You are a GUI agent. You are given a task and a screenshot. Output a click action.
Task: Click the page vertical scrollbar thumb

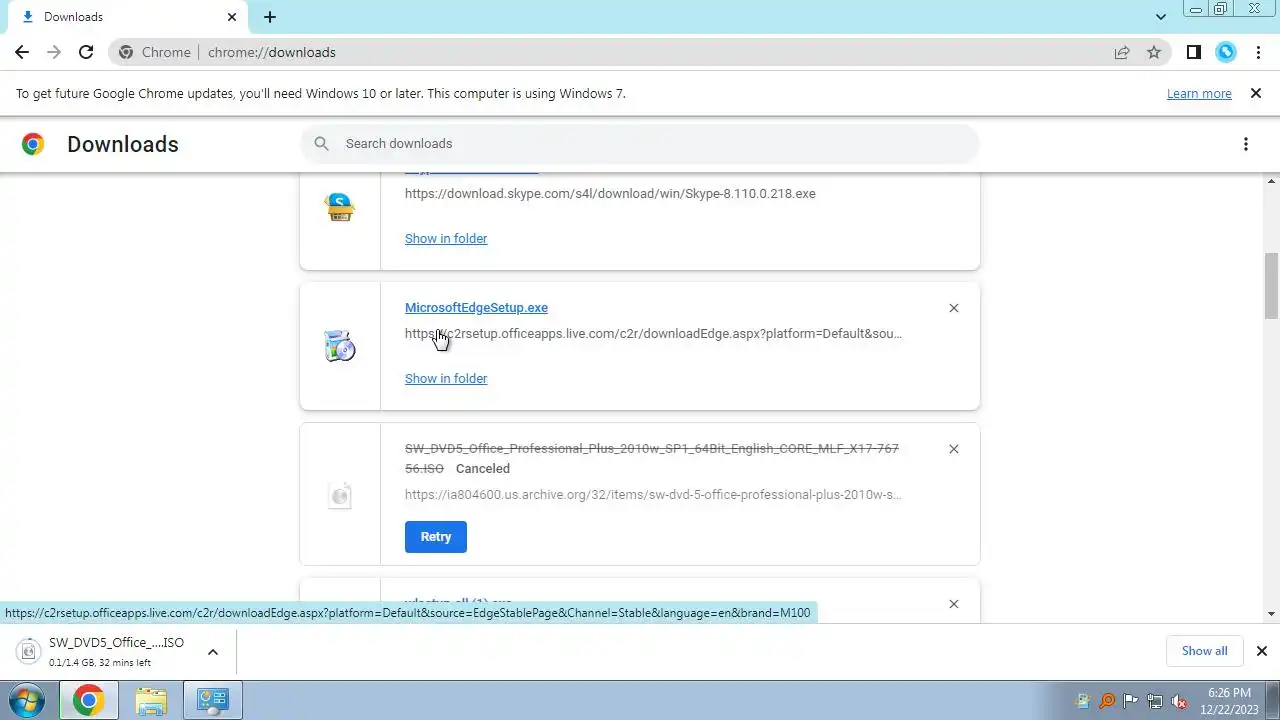pyautogui.click(x=1271, y=286)
